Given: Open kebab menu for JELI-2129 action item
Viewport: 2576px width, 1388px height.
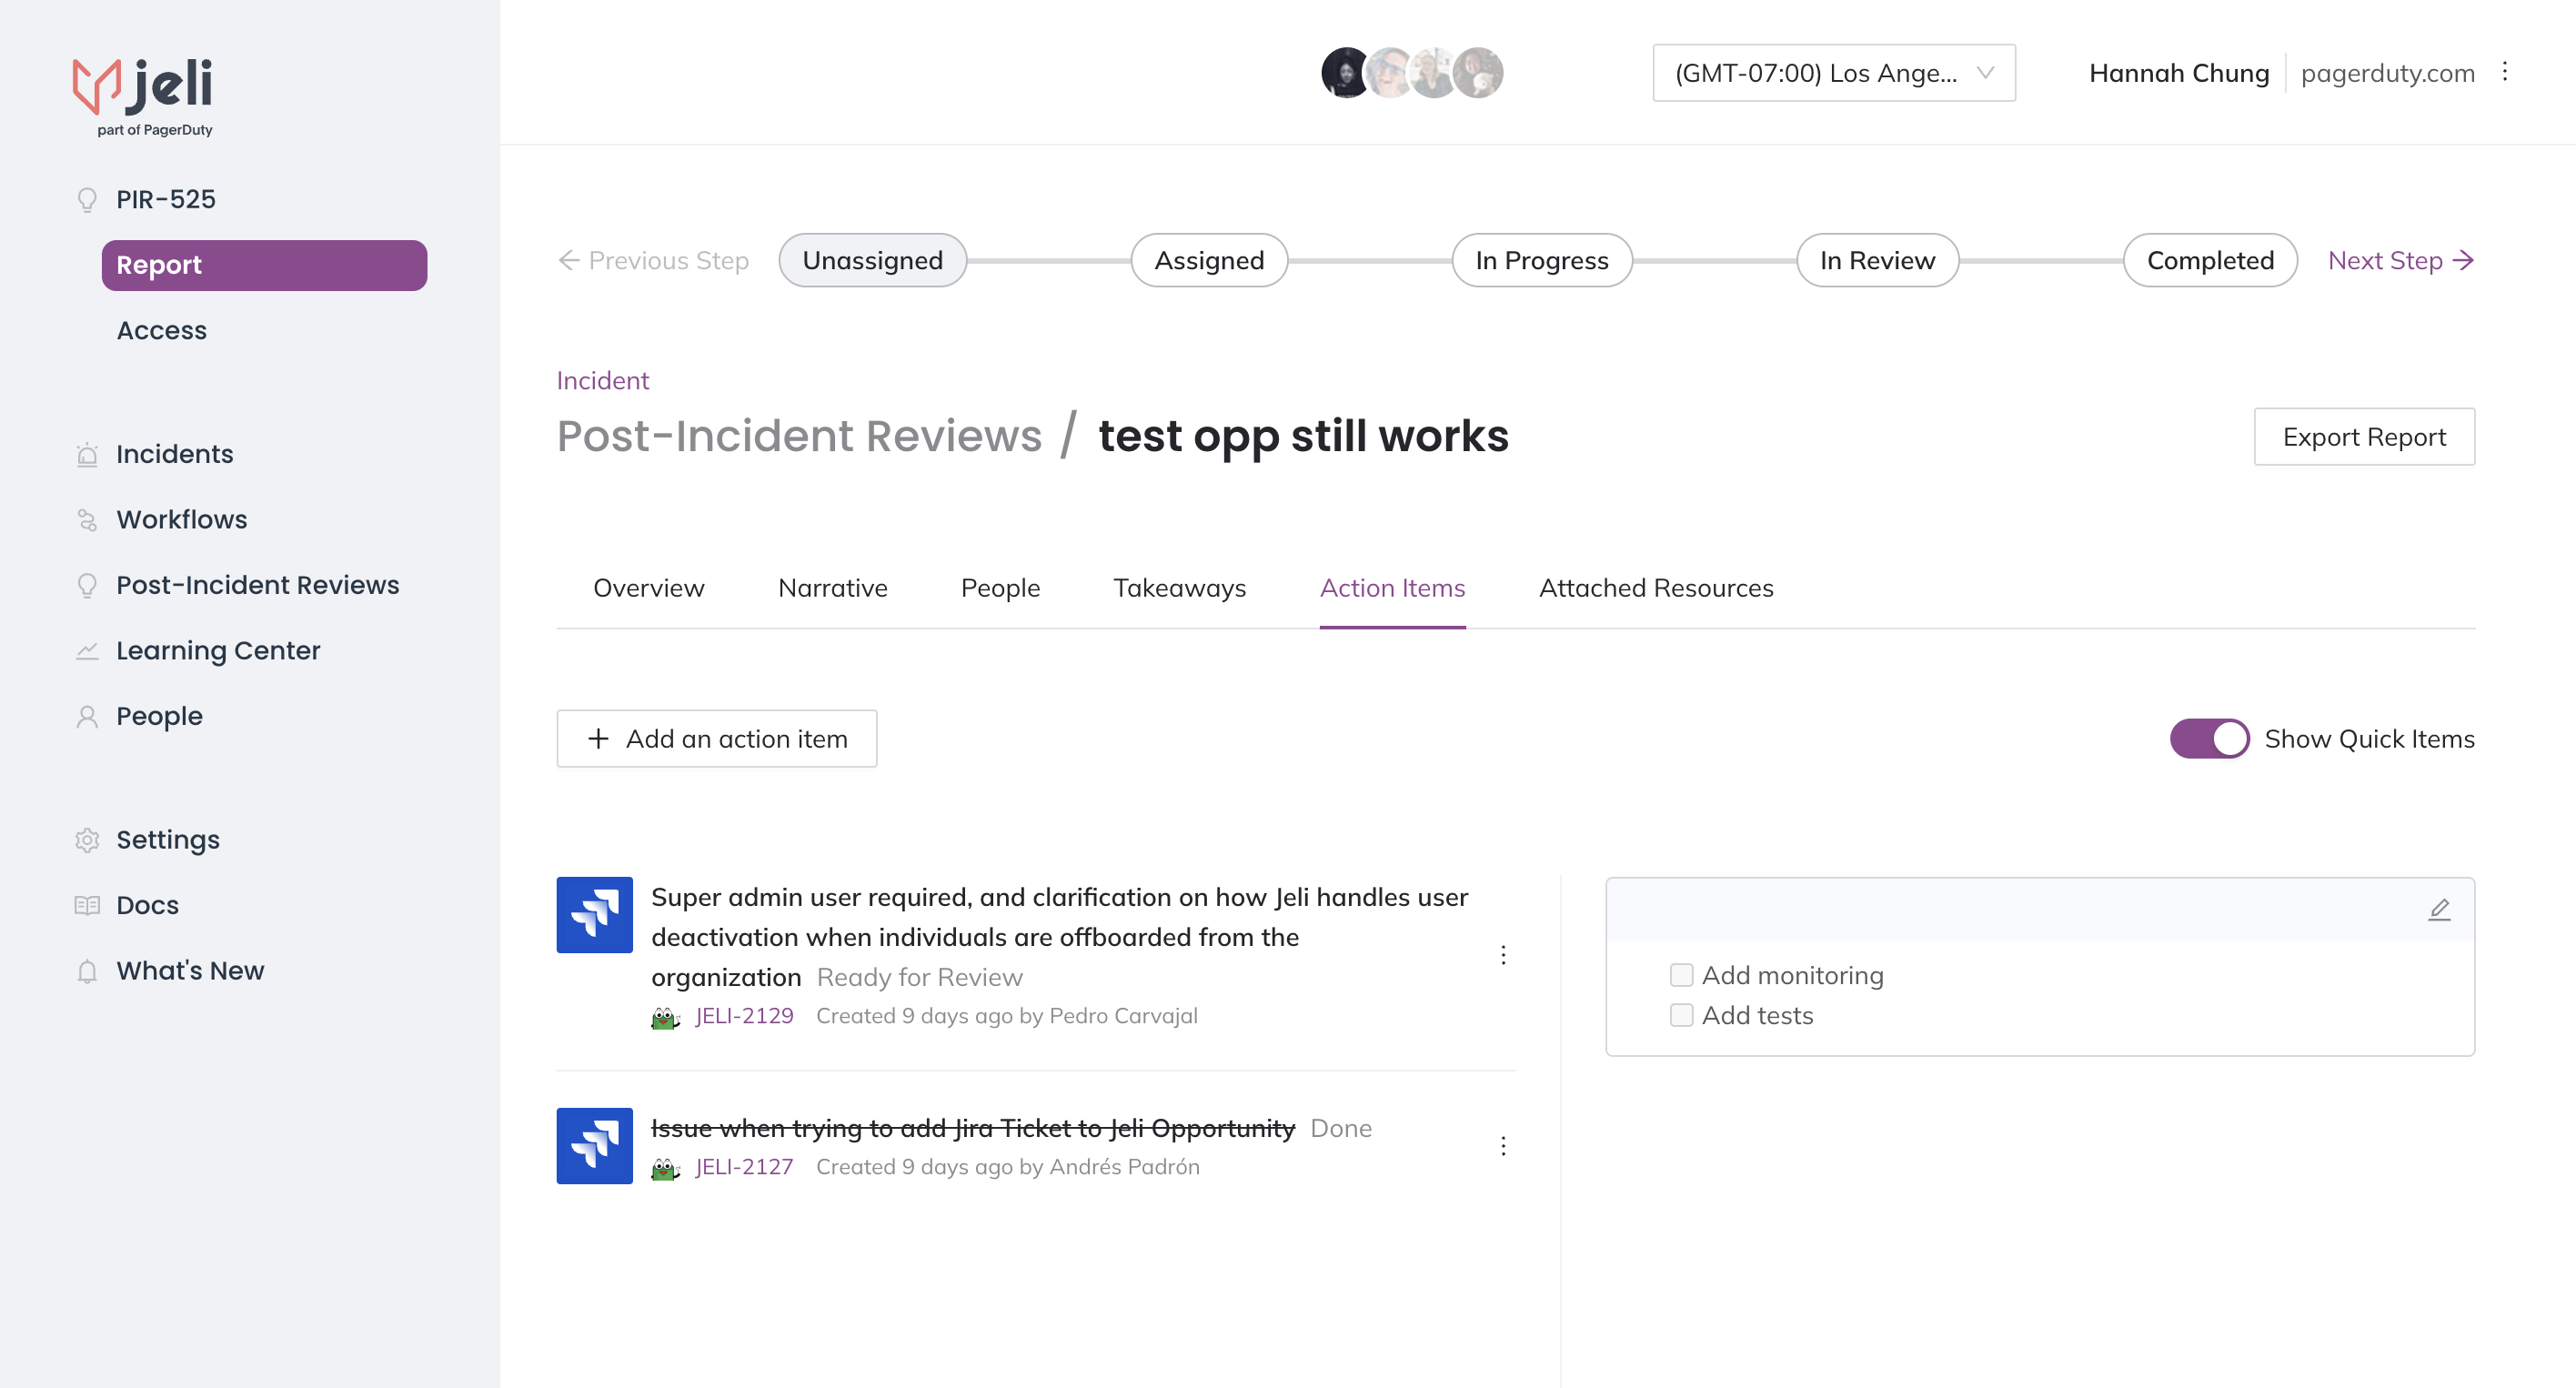Looking at the screenshot, I should pyautogui.click(x=1503, y=955).
